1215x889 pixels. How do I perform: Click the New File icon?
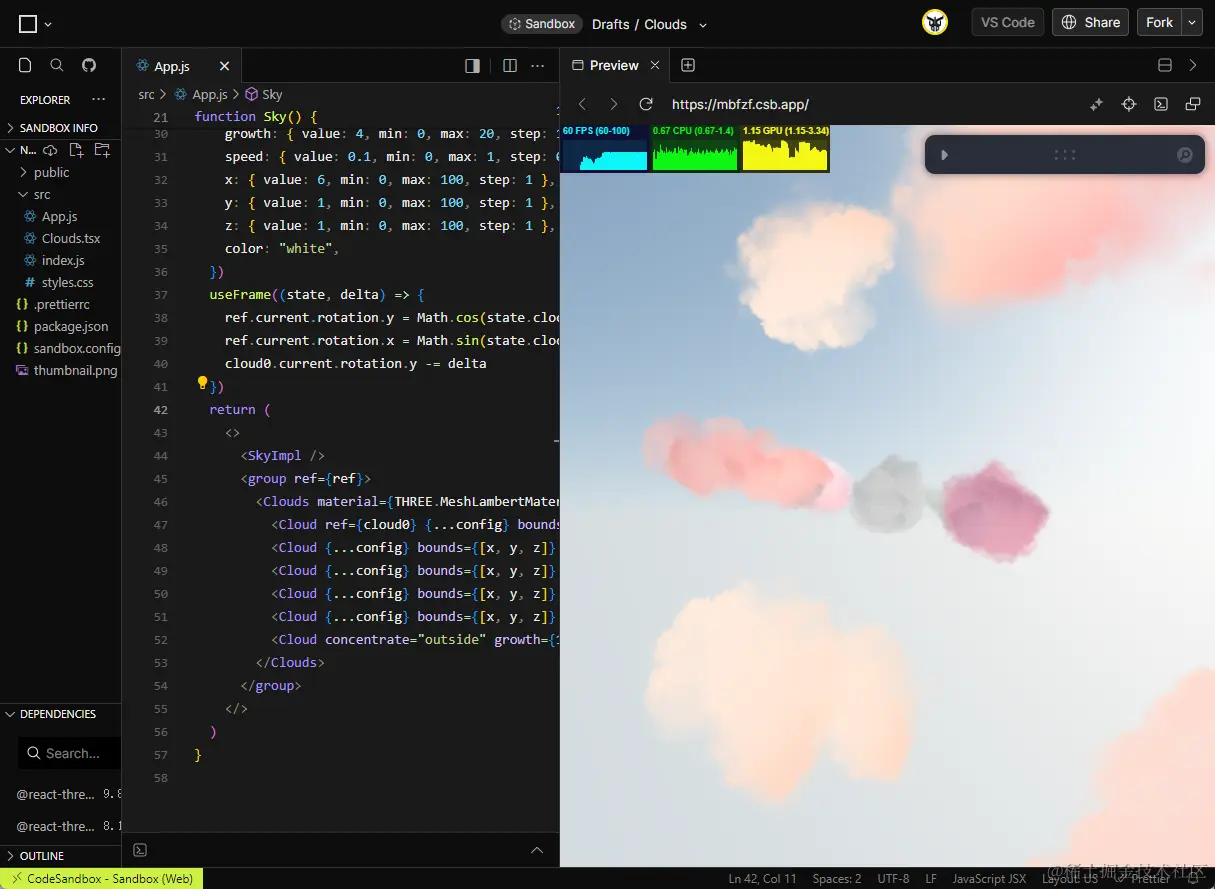click(76, 150)
